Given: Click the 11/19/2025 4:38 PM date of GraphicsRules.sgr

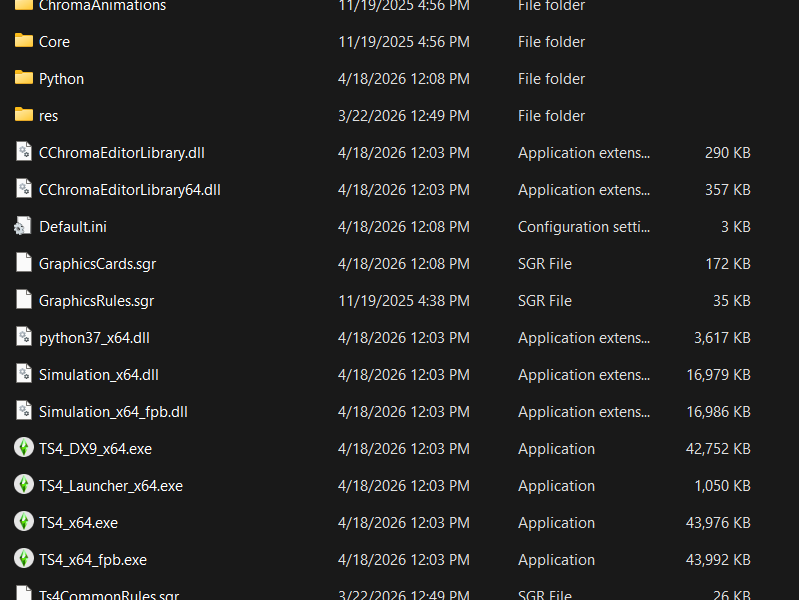Looking at the screenshot, I should pos(403,301).
